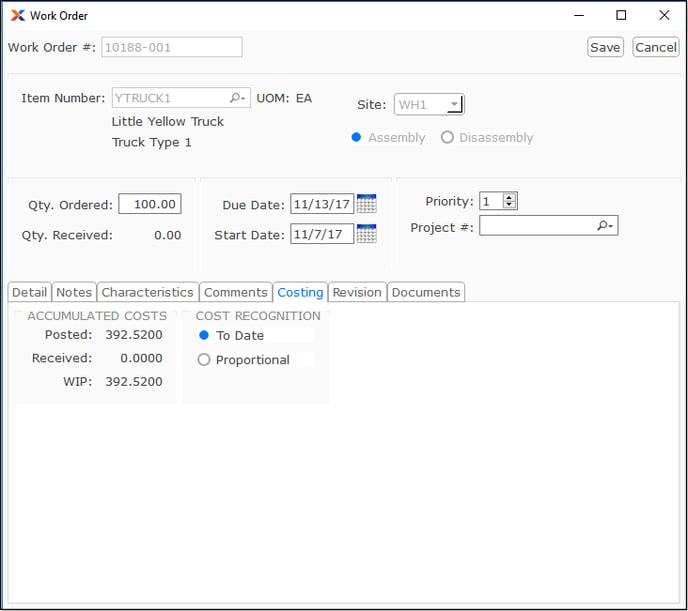Select the To Date cost recognition option
The height and width of the screenshot is (611, 688).
[204, 336]
